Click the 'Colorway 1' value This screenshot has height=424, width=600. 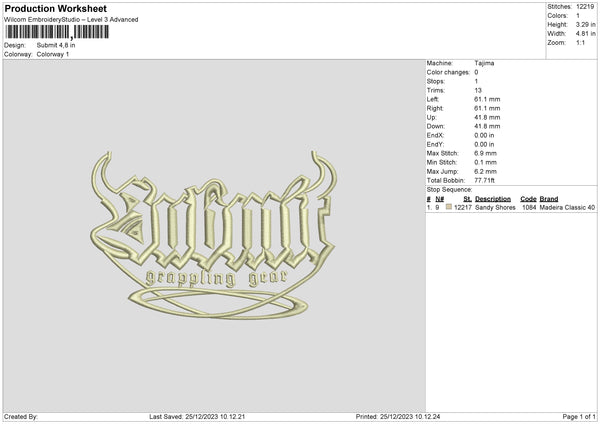[x=53, y=54]
